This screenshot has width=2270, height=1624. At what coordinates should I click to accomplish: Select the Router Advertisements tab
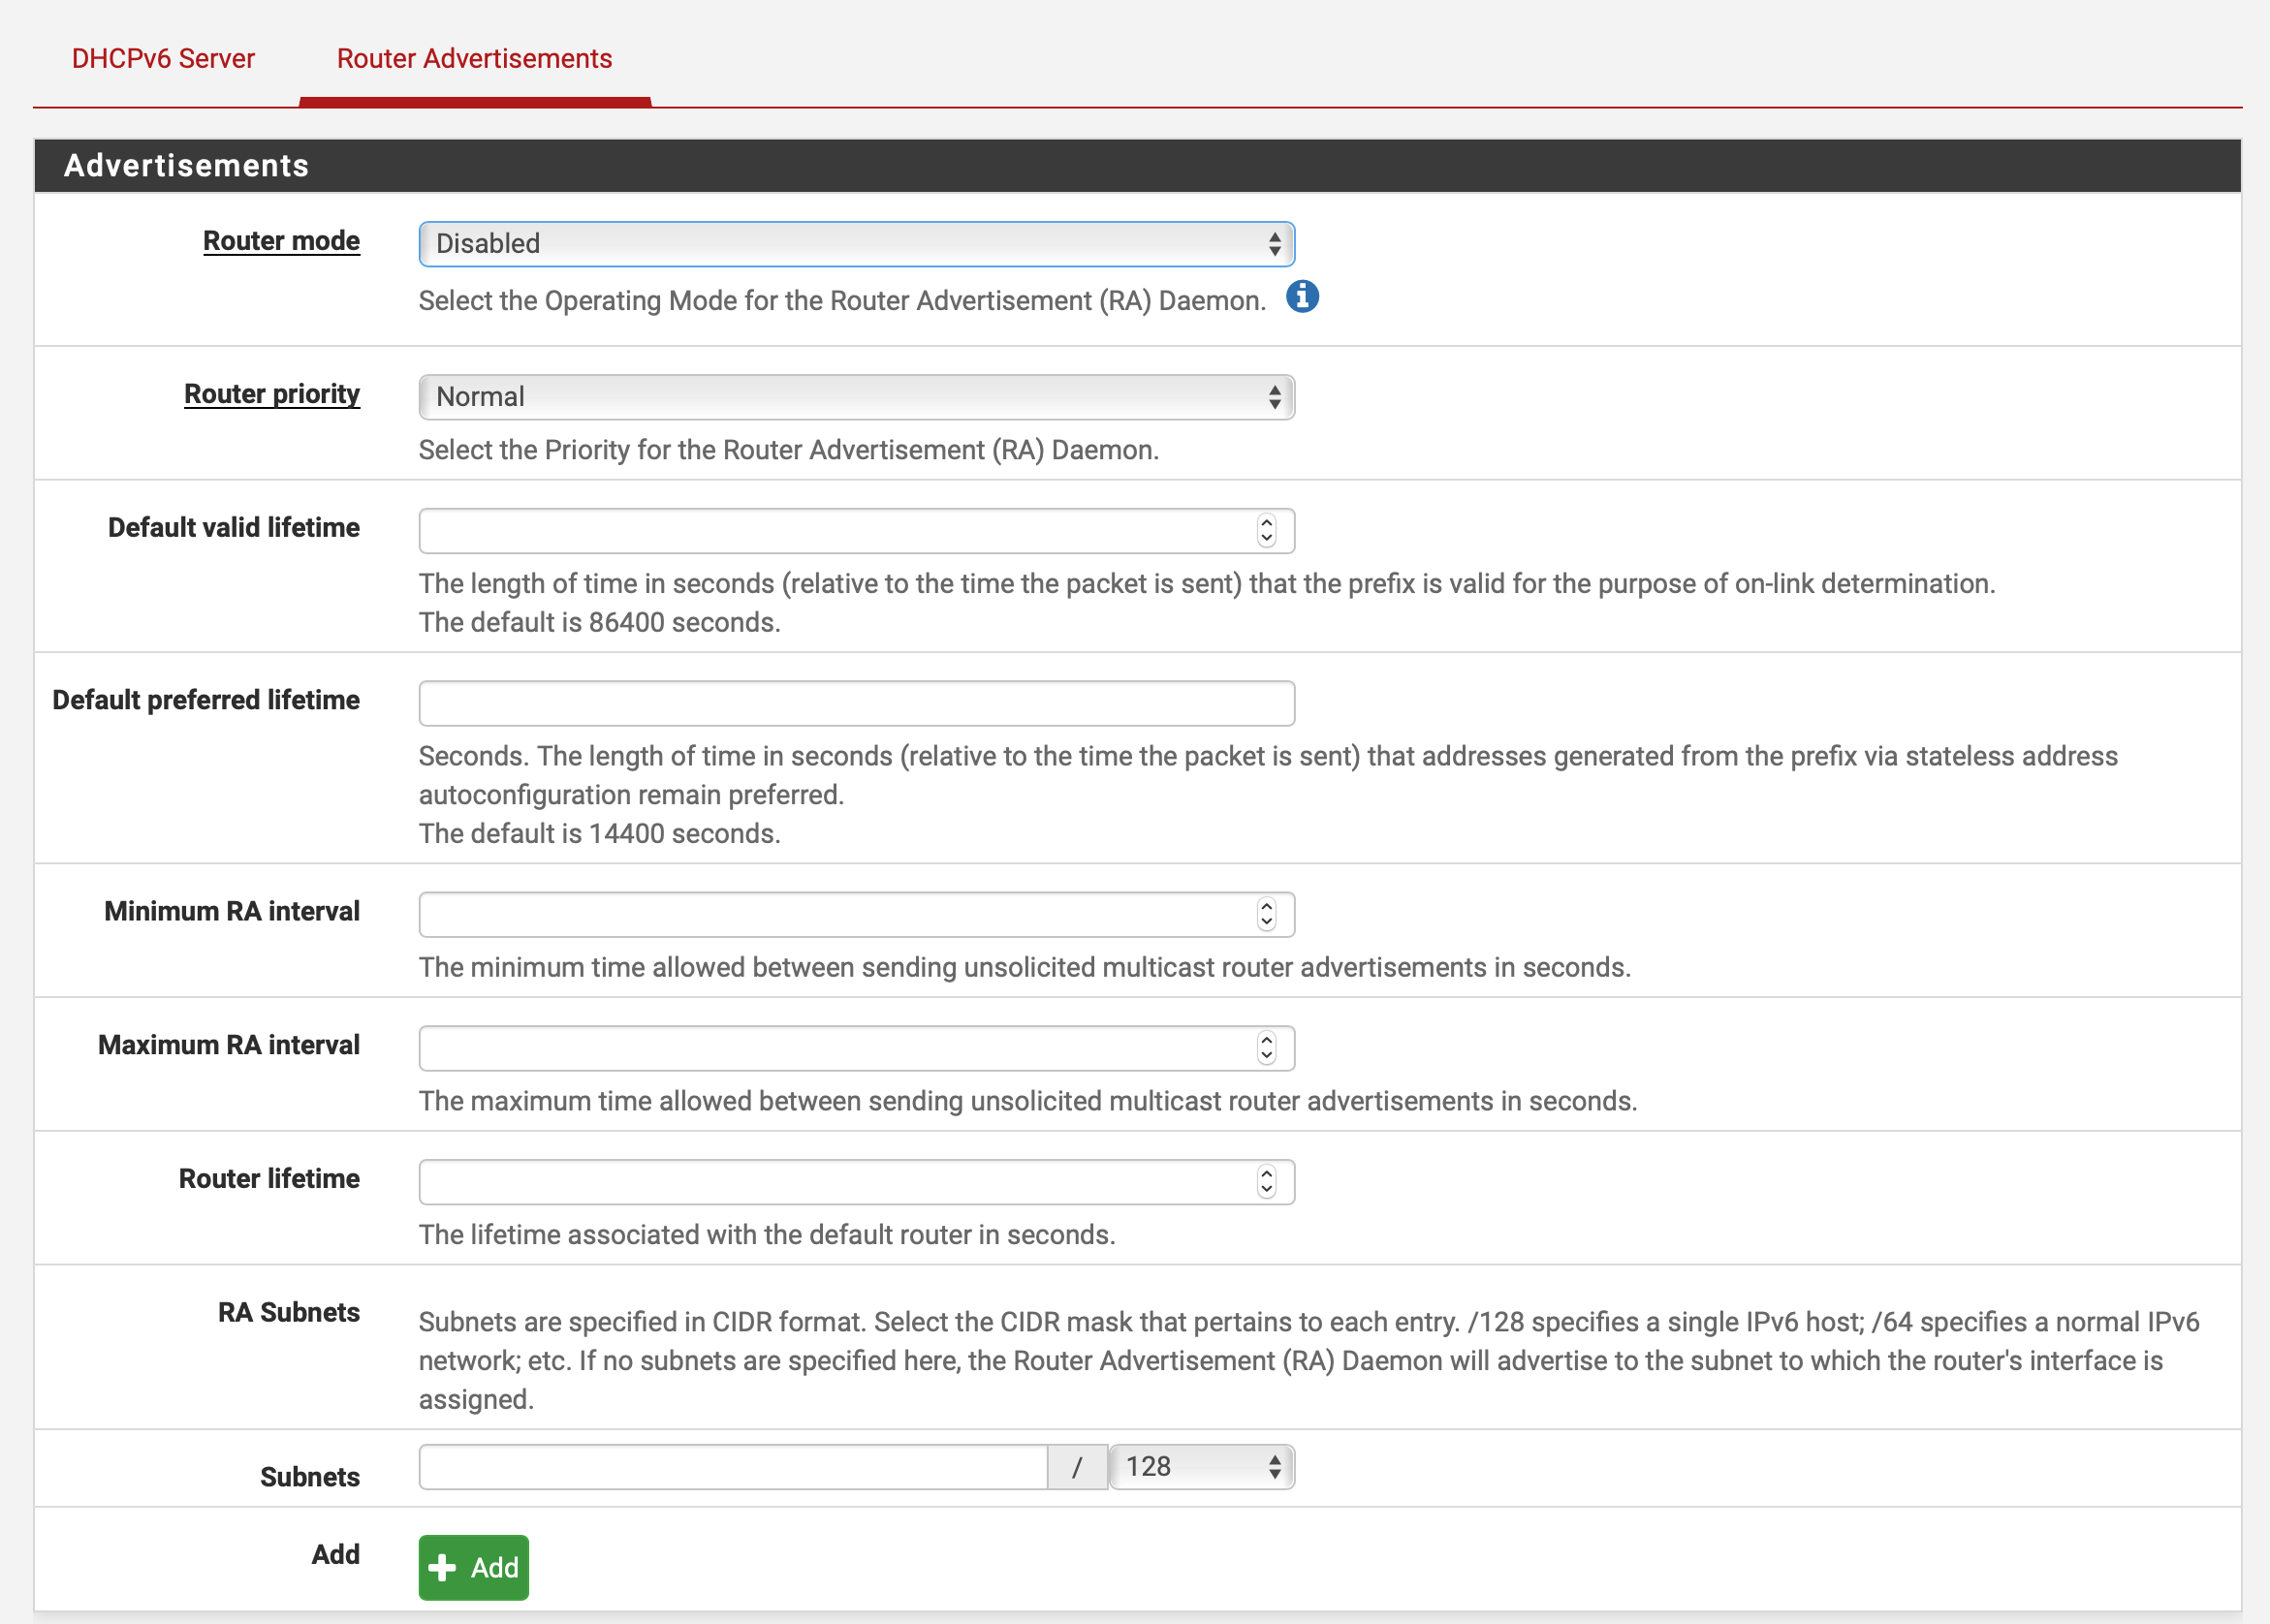(x=474, y=59)
